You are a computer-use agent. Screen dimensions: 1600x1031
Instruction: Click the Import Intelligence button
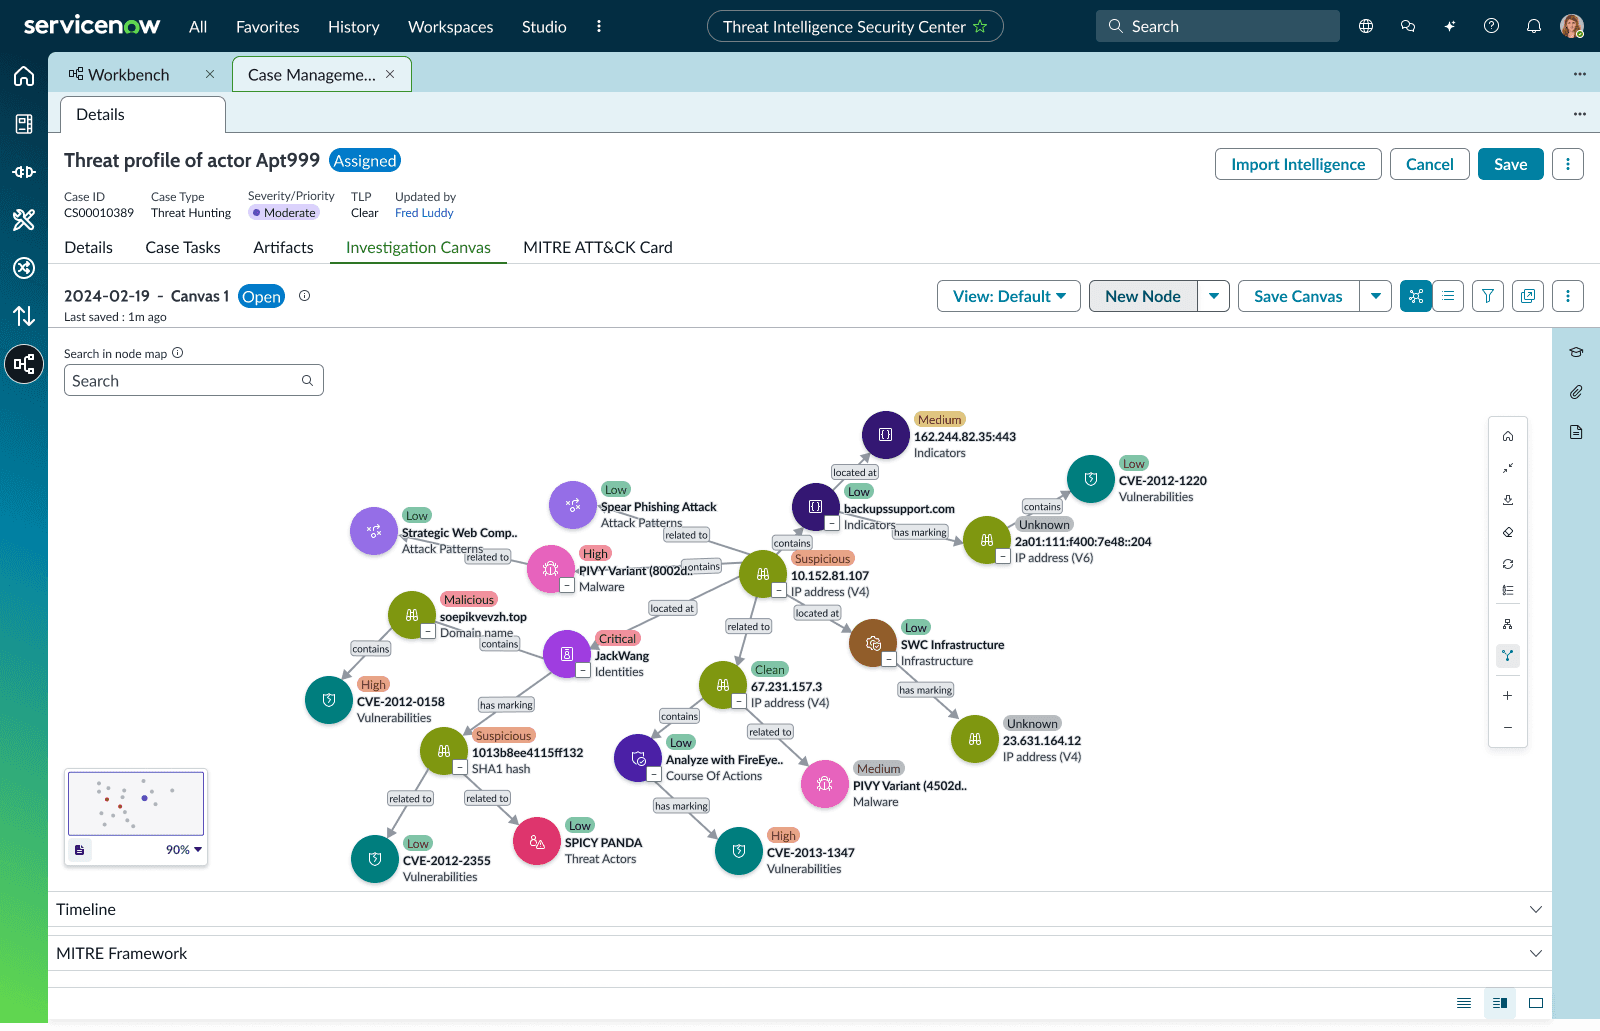(1298, 164)
